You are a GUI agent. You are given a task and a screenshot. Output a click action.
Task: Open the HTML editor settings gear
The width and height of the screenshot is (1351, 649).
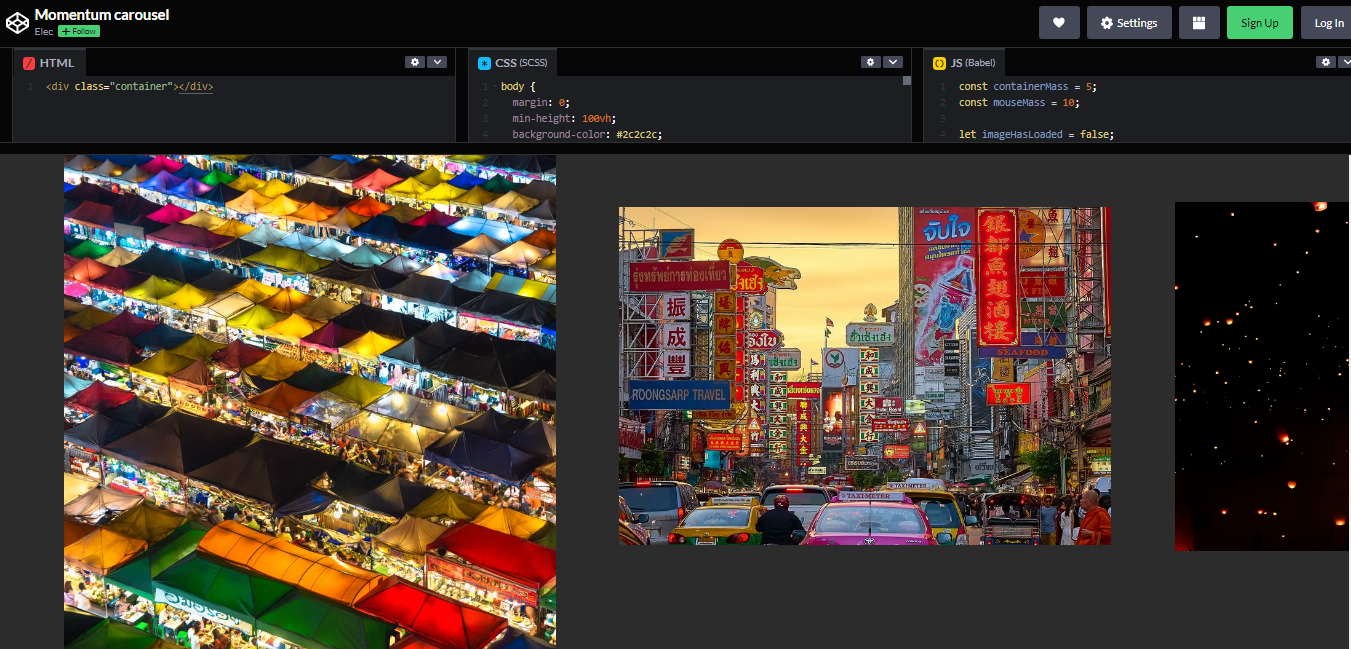[x=415, y=61]
